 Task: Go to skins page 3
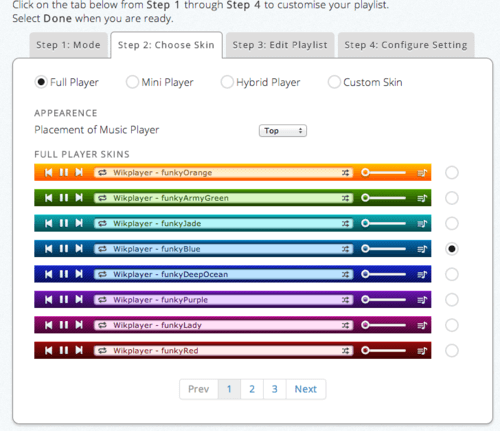coord(275,389)
